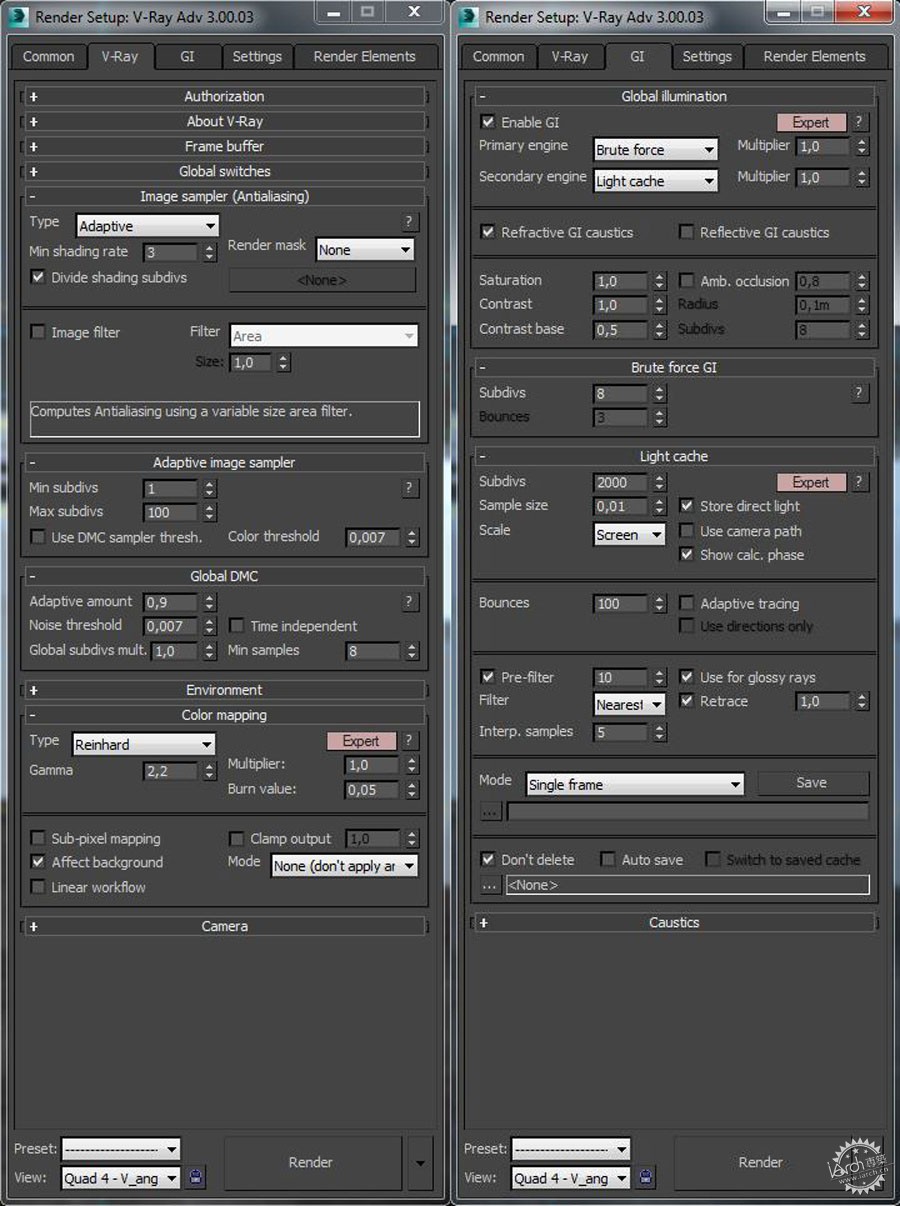Open help button beside Light cache Expert

pyautogui.click(x=859, y=482)
